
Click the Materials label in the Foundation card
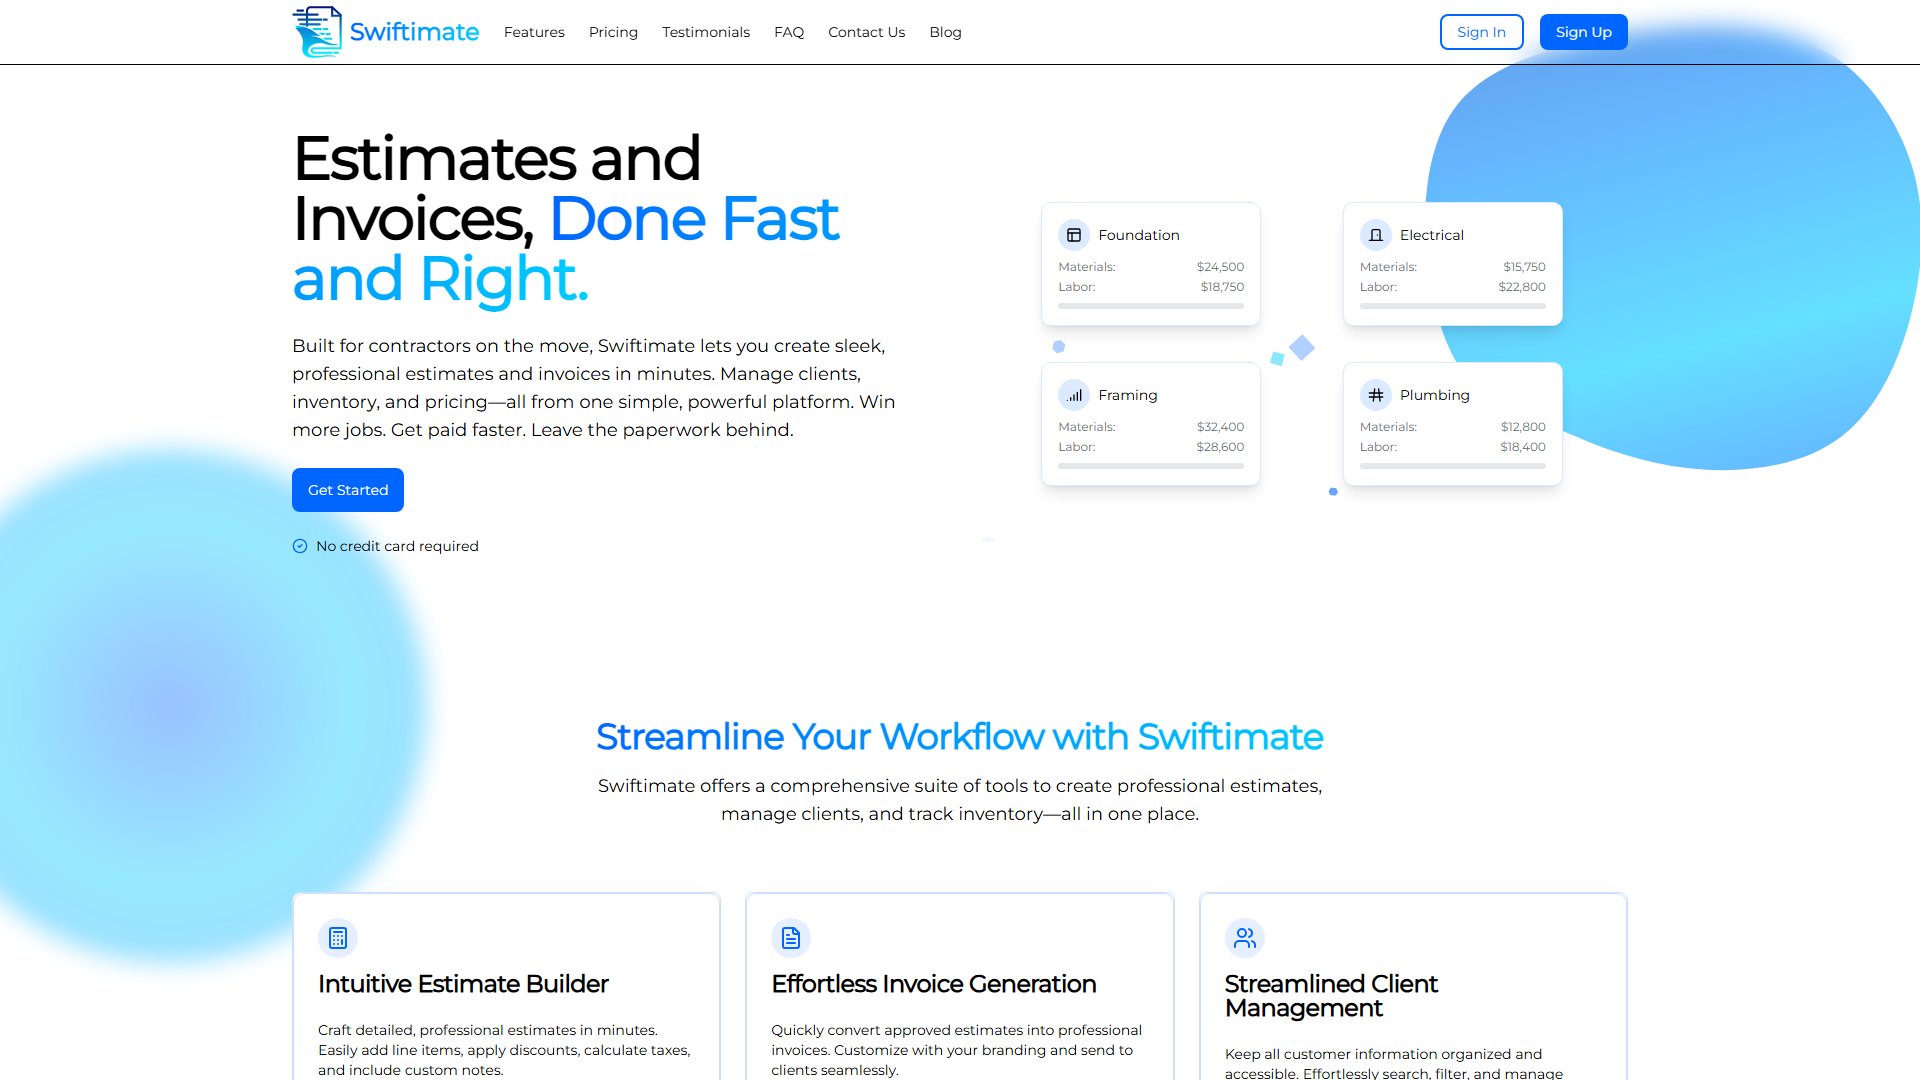coord(1087,267)
